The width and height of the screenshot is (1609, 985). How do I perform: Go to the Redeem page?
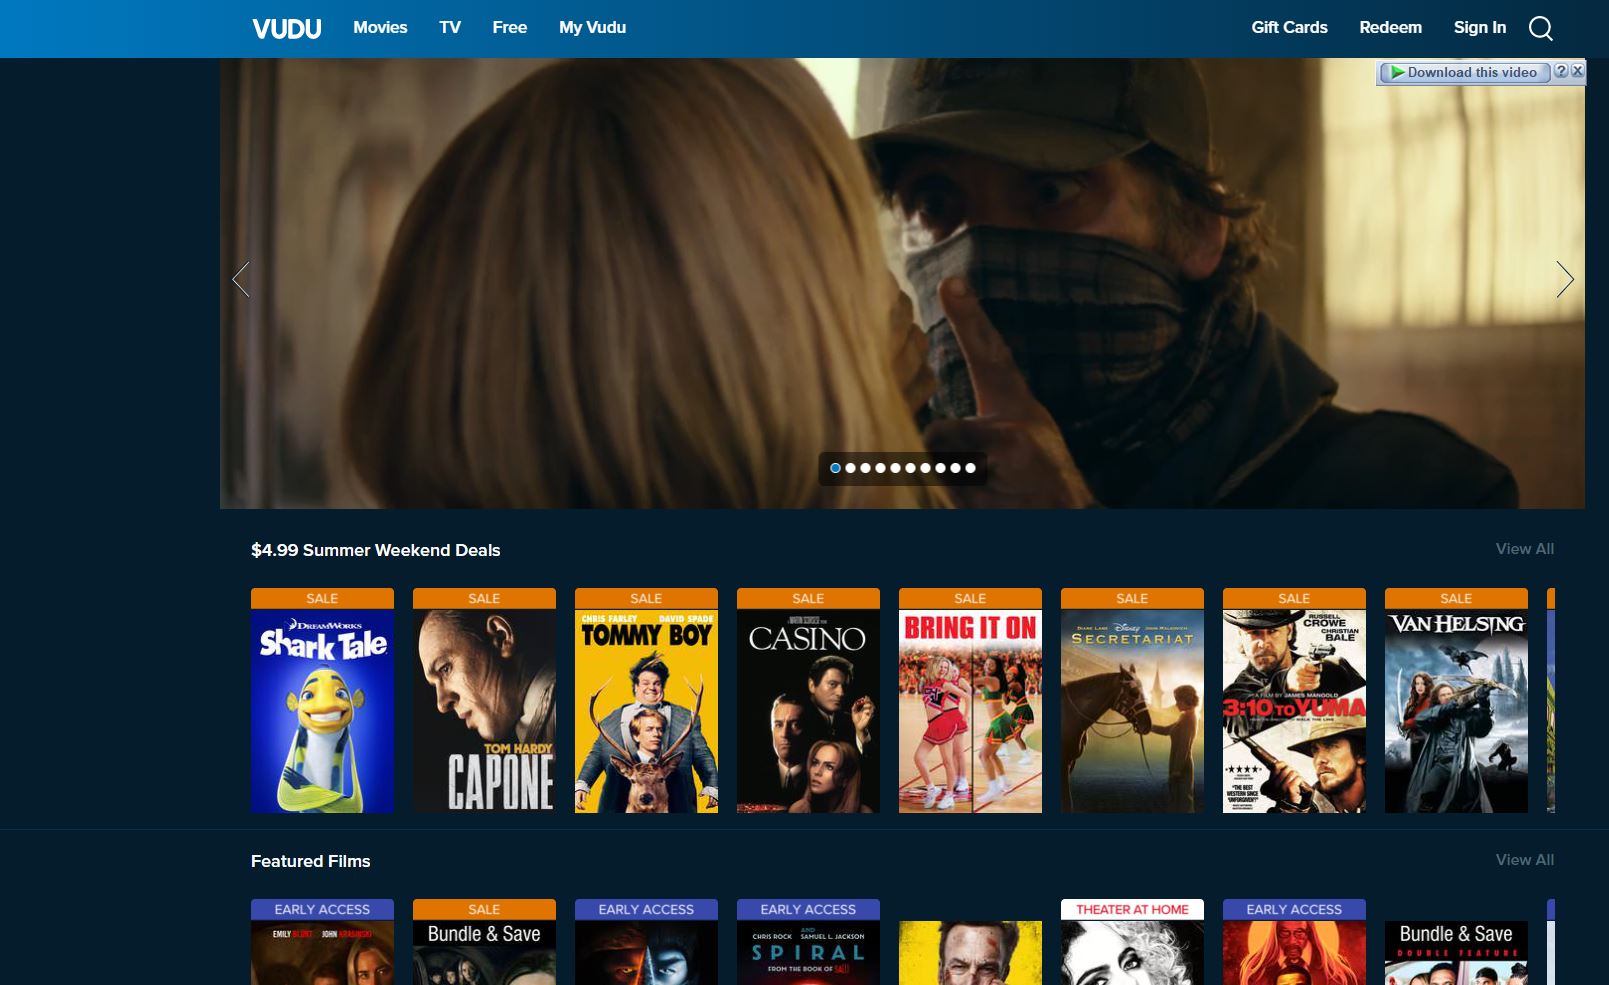coord(1390,28)
